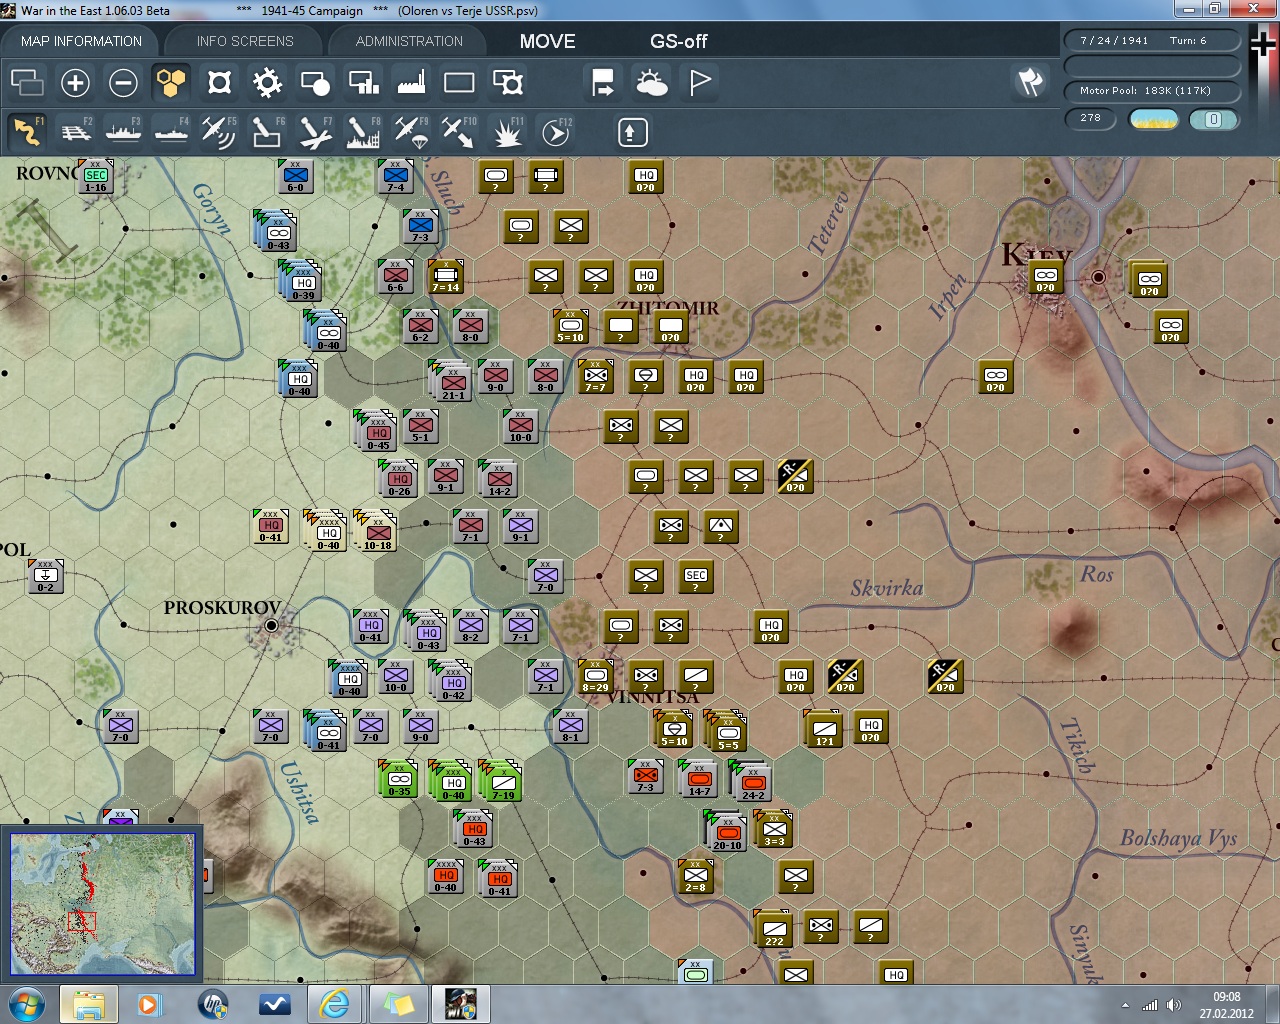Select the F1 move mode icon
Viewport: 1280px width, 1024px height.
(x=27, y=132)
